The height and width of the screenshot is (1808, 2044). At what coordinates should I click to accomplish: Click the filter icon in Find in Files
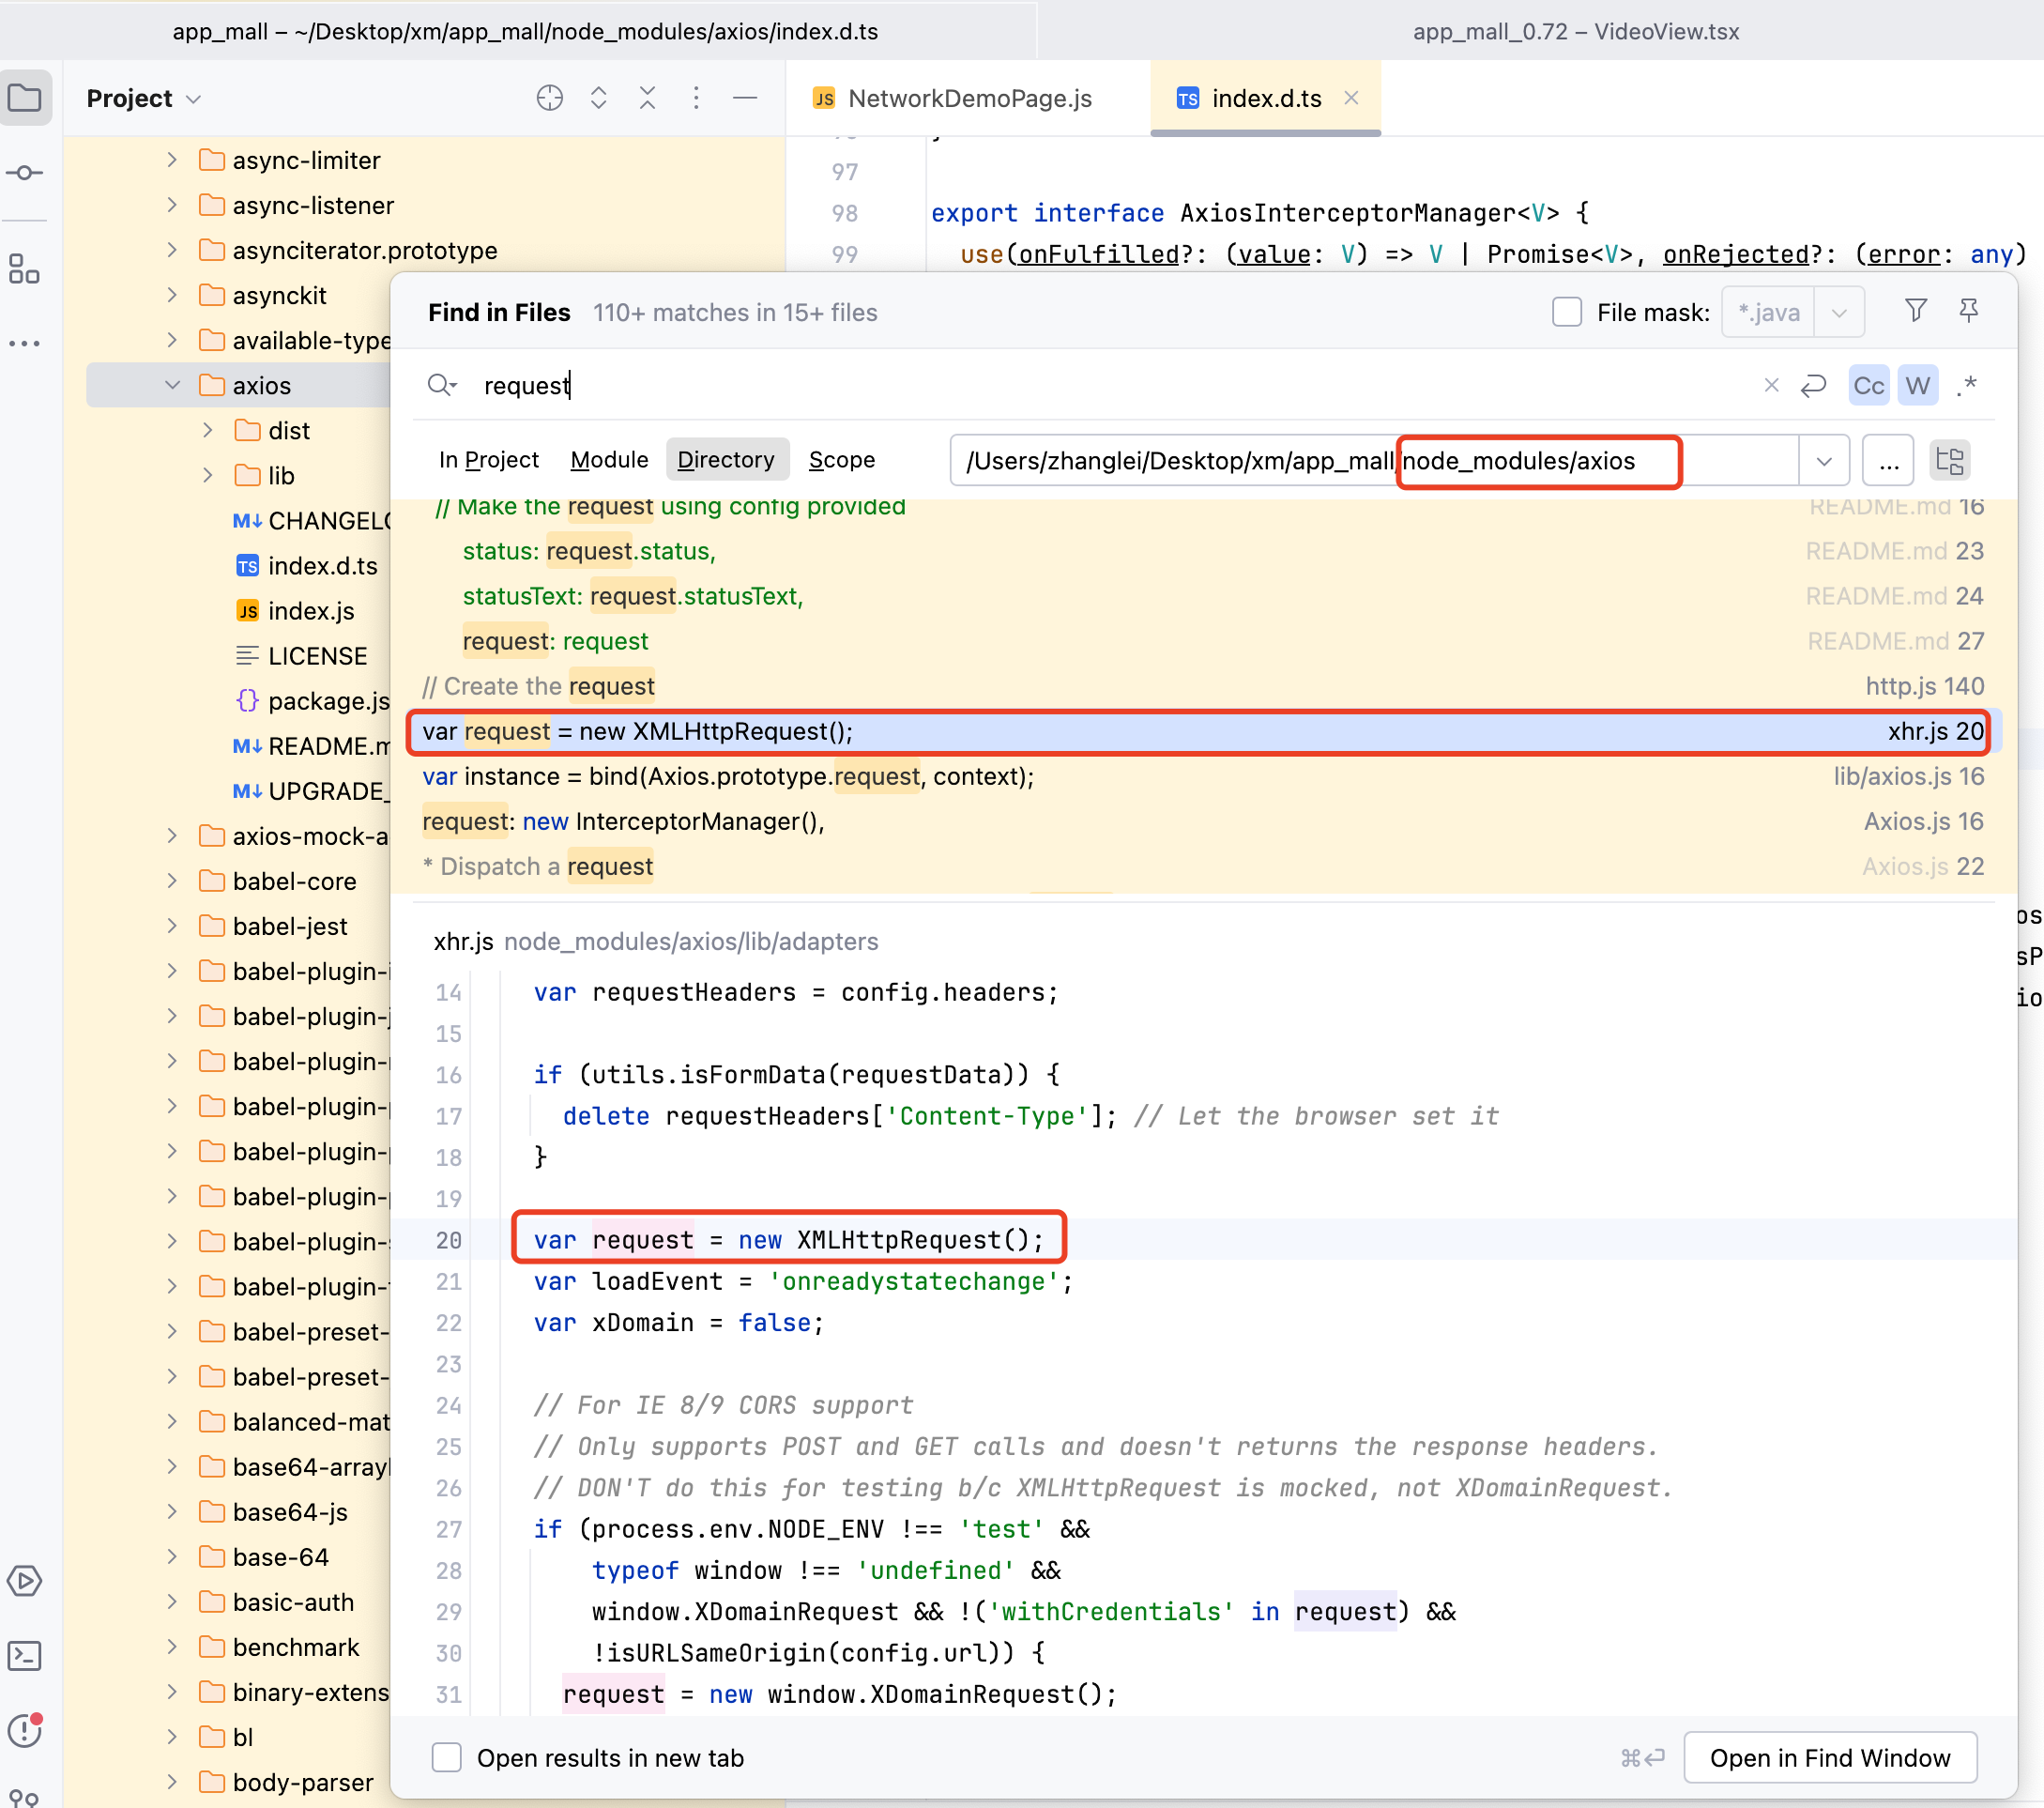(x=1915, y=311)
